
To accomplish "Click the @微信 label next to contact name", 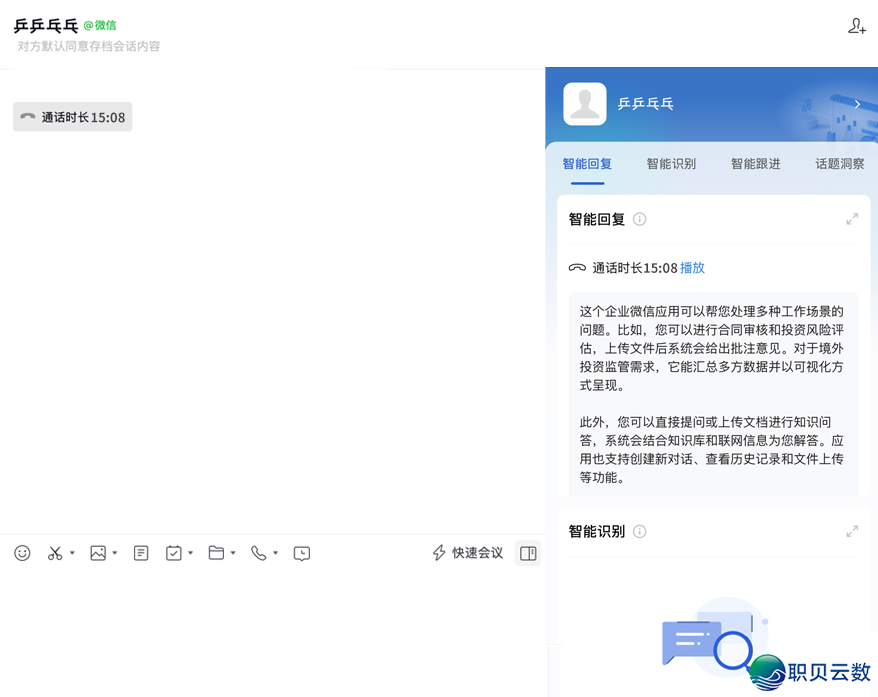I will [x=100, y=25].
